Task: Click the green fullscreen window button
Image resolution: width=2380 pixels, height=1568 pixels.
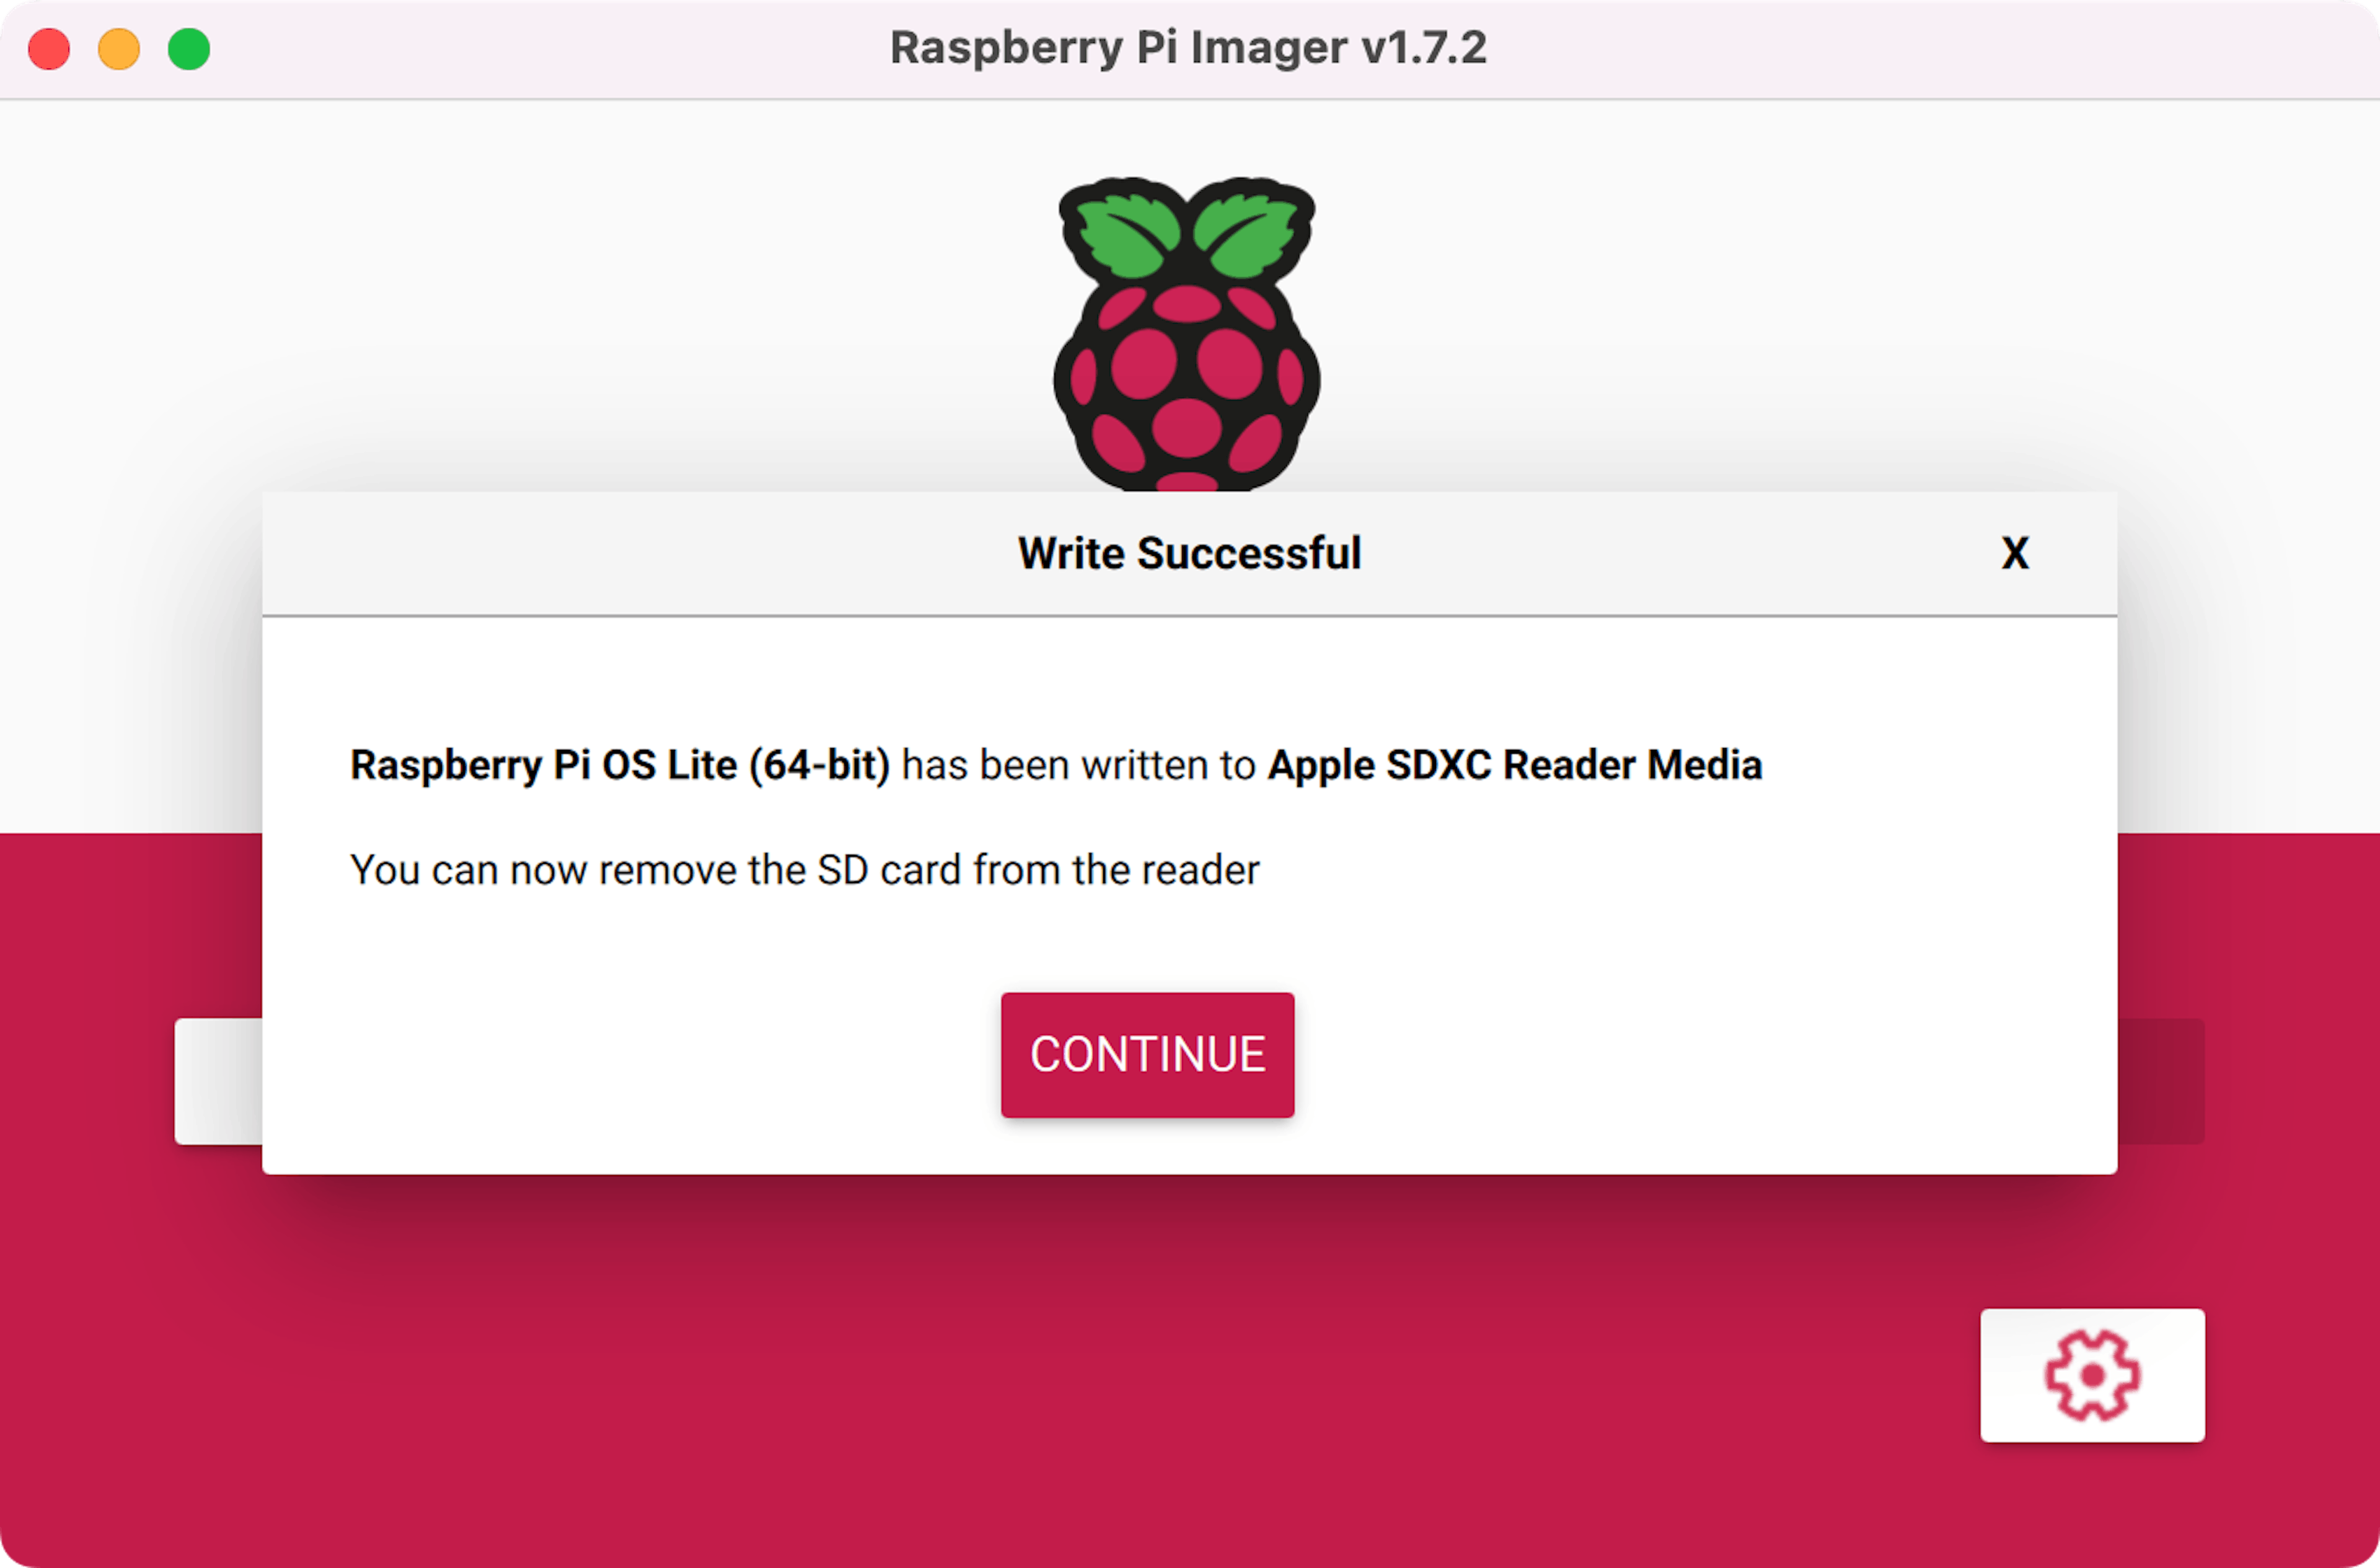Action: pos(189,49)
